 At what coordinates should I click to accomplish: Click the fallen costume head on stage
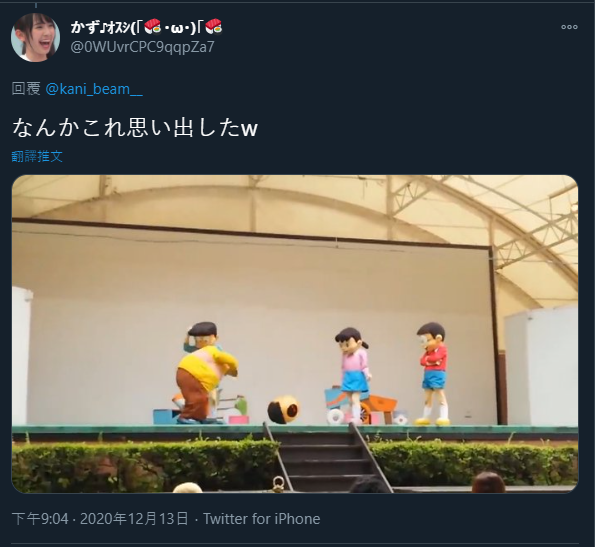click(x=283, y=410)
